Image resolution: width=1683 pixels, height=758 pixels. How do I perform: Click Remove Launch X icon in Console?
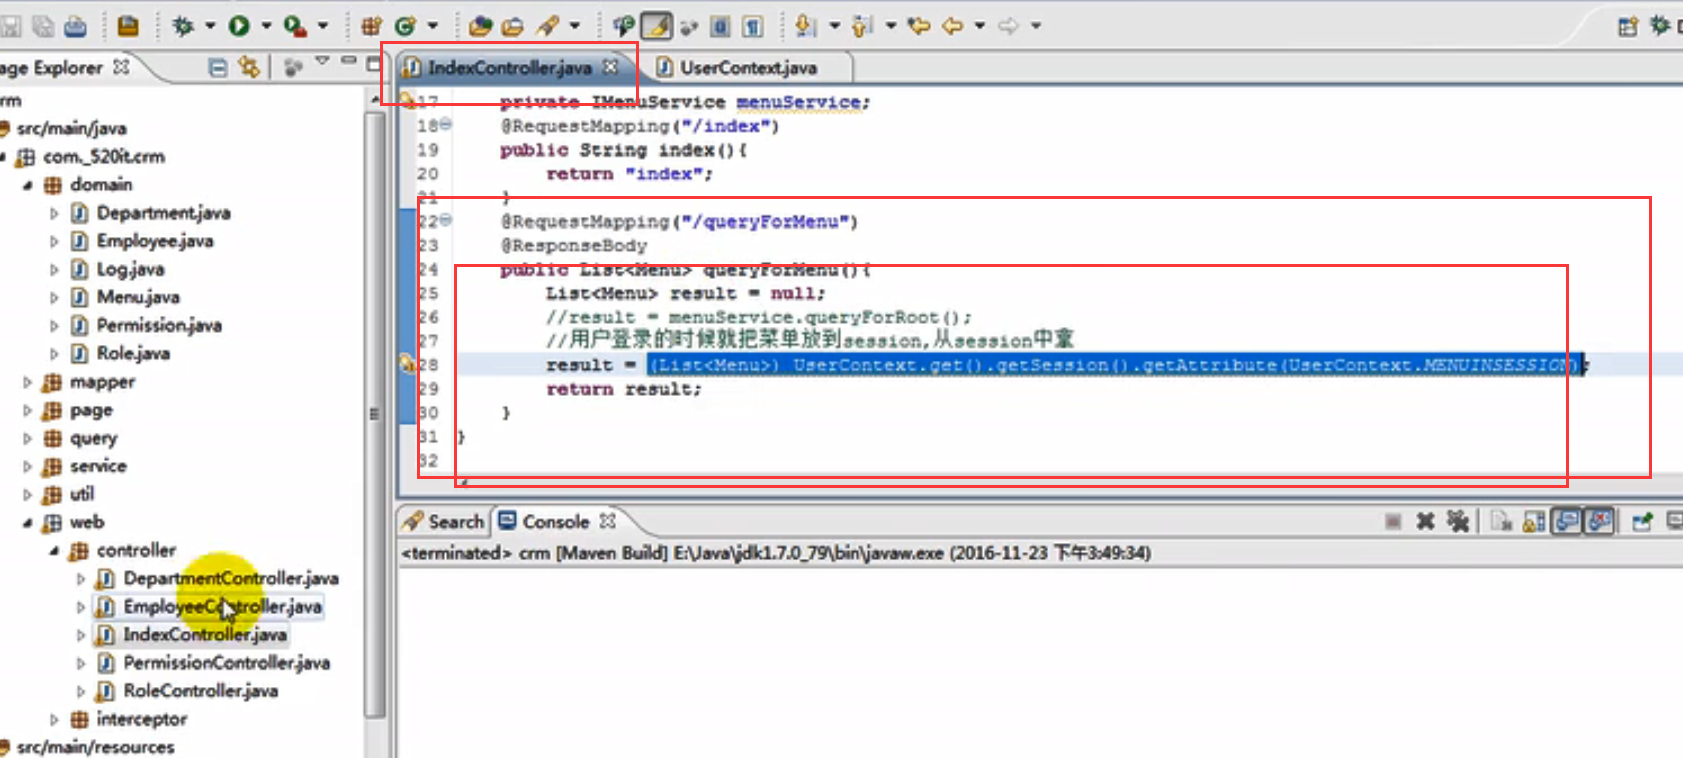coord(1425,521)
